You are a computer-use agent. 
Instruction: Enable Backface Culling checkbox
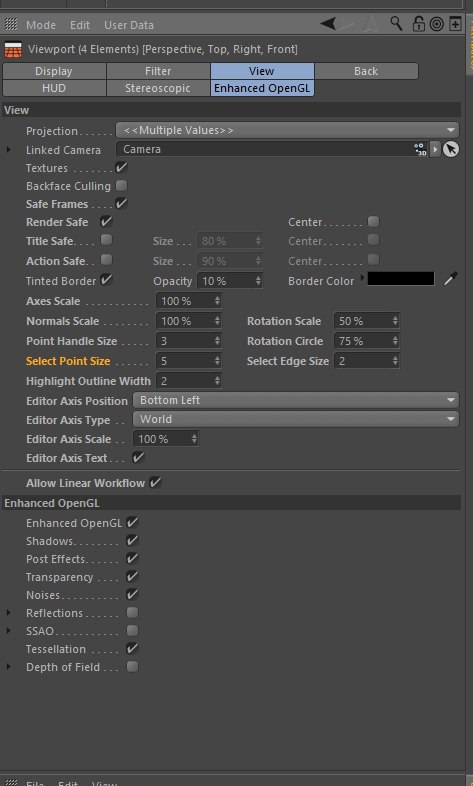point(121,185)
